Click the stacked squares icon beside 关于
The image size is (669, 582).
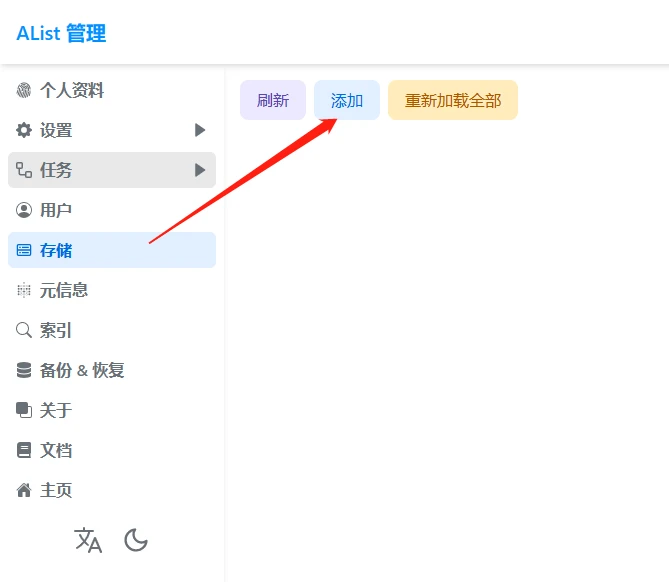click(24, 410)
